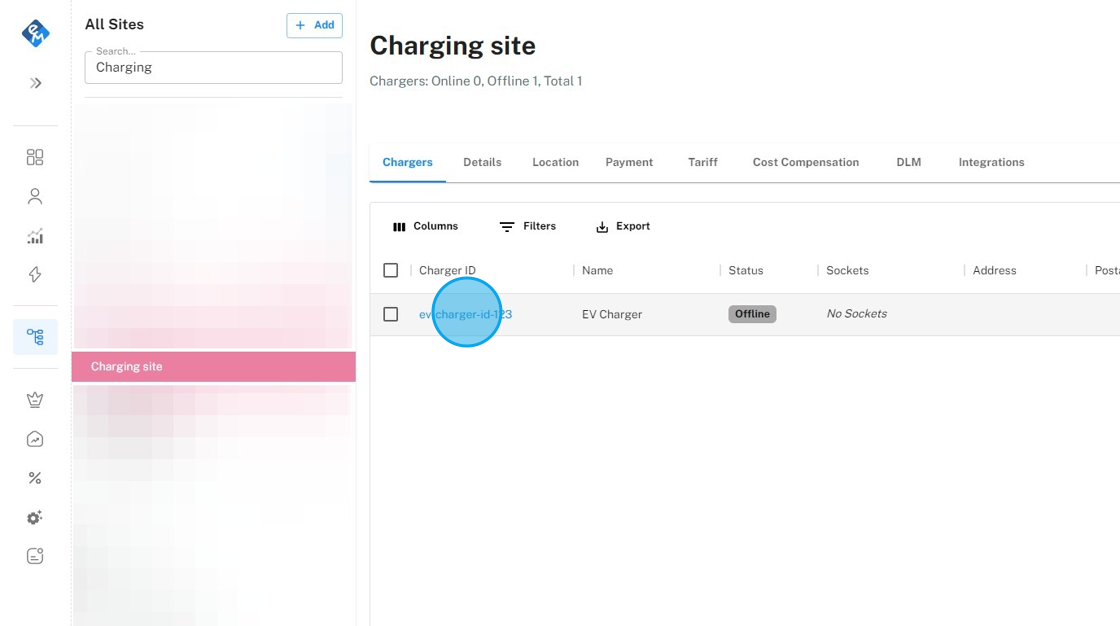This screenshot has width=1120, height=626.
Task: Open the sites hierarchy tree icon
Action: click(35, 337)
